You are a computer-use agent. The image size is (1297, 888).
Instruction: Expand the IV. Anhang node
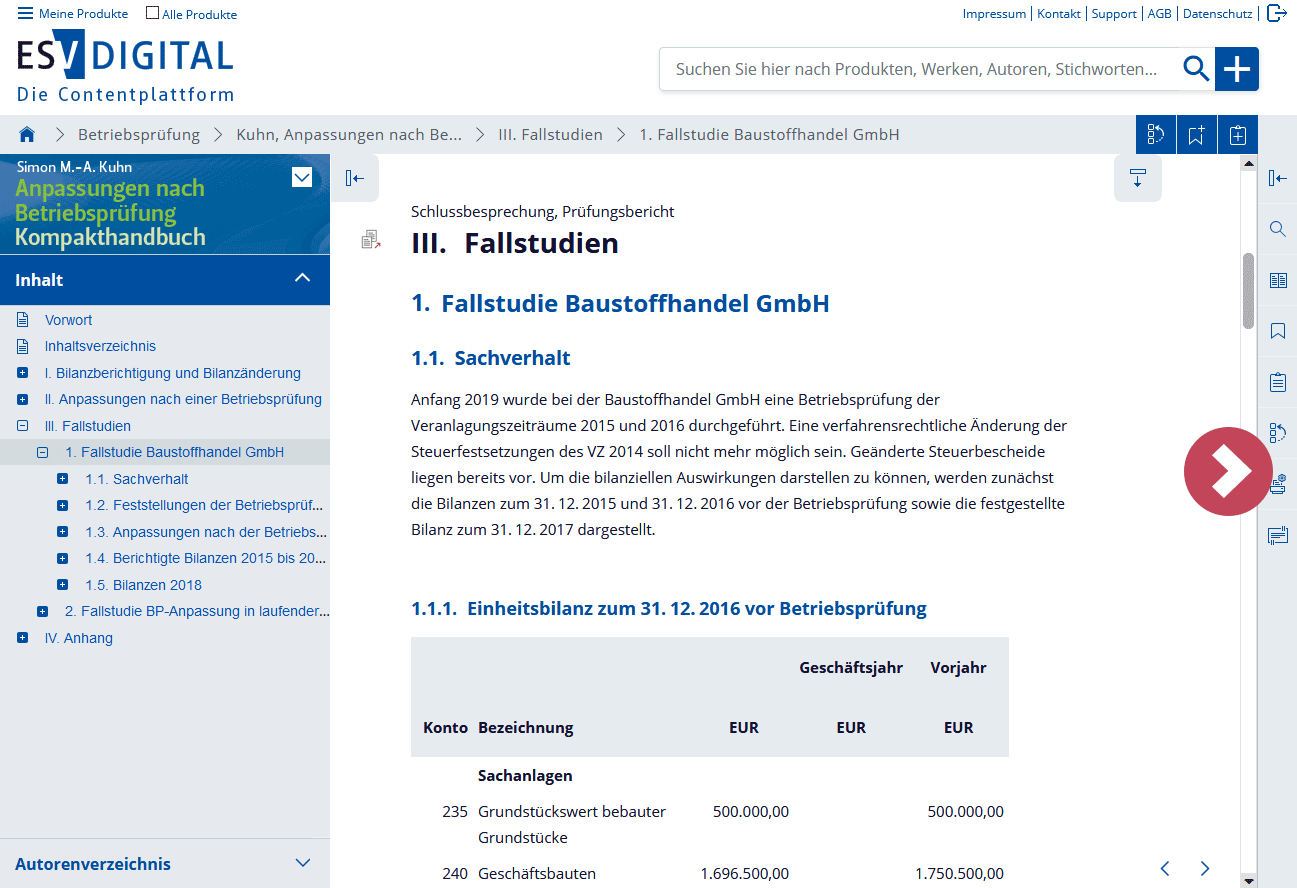point(23,638)
